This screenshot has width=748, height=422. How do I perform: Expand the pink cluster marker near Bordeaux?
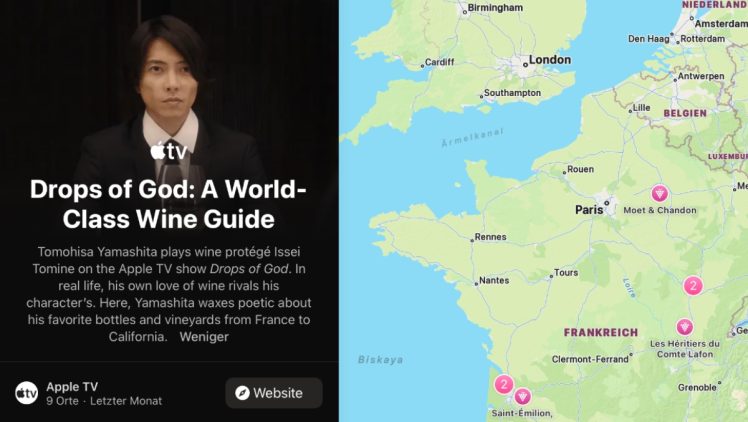[503, 384]
